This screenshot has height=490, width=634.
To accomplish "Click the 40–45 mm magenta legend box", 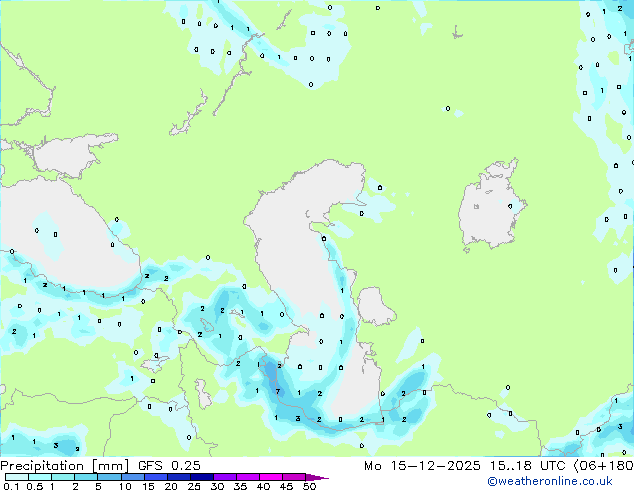I will point(271,477).
